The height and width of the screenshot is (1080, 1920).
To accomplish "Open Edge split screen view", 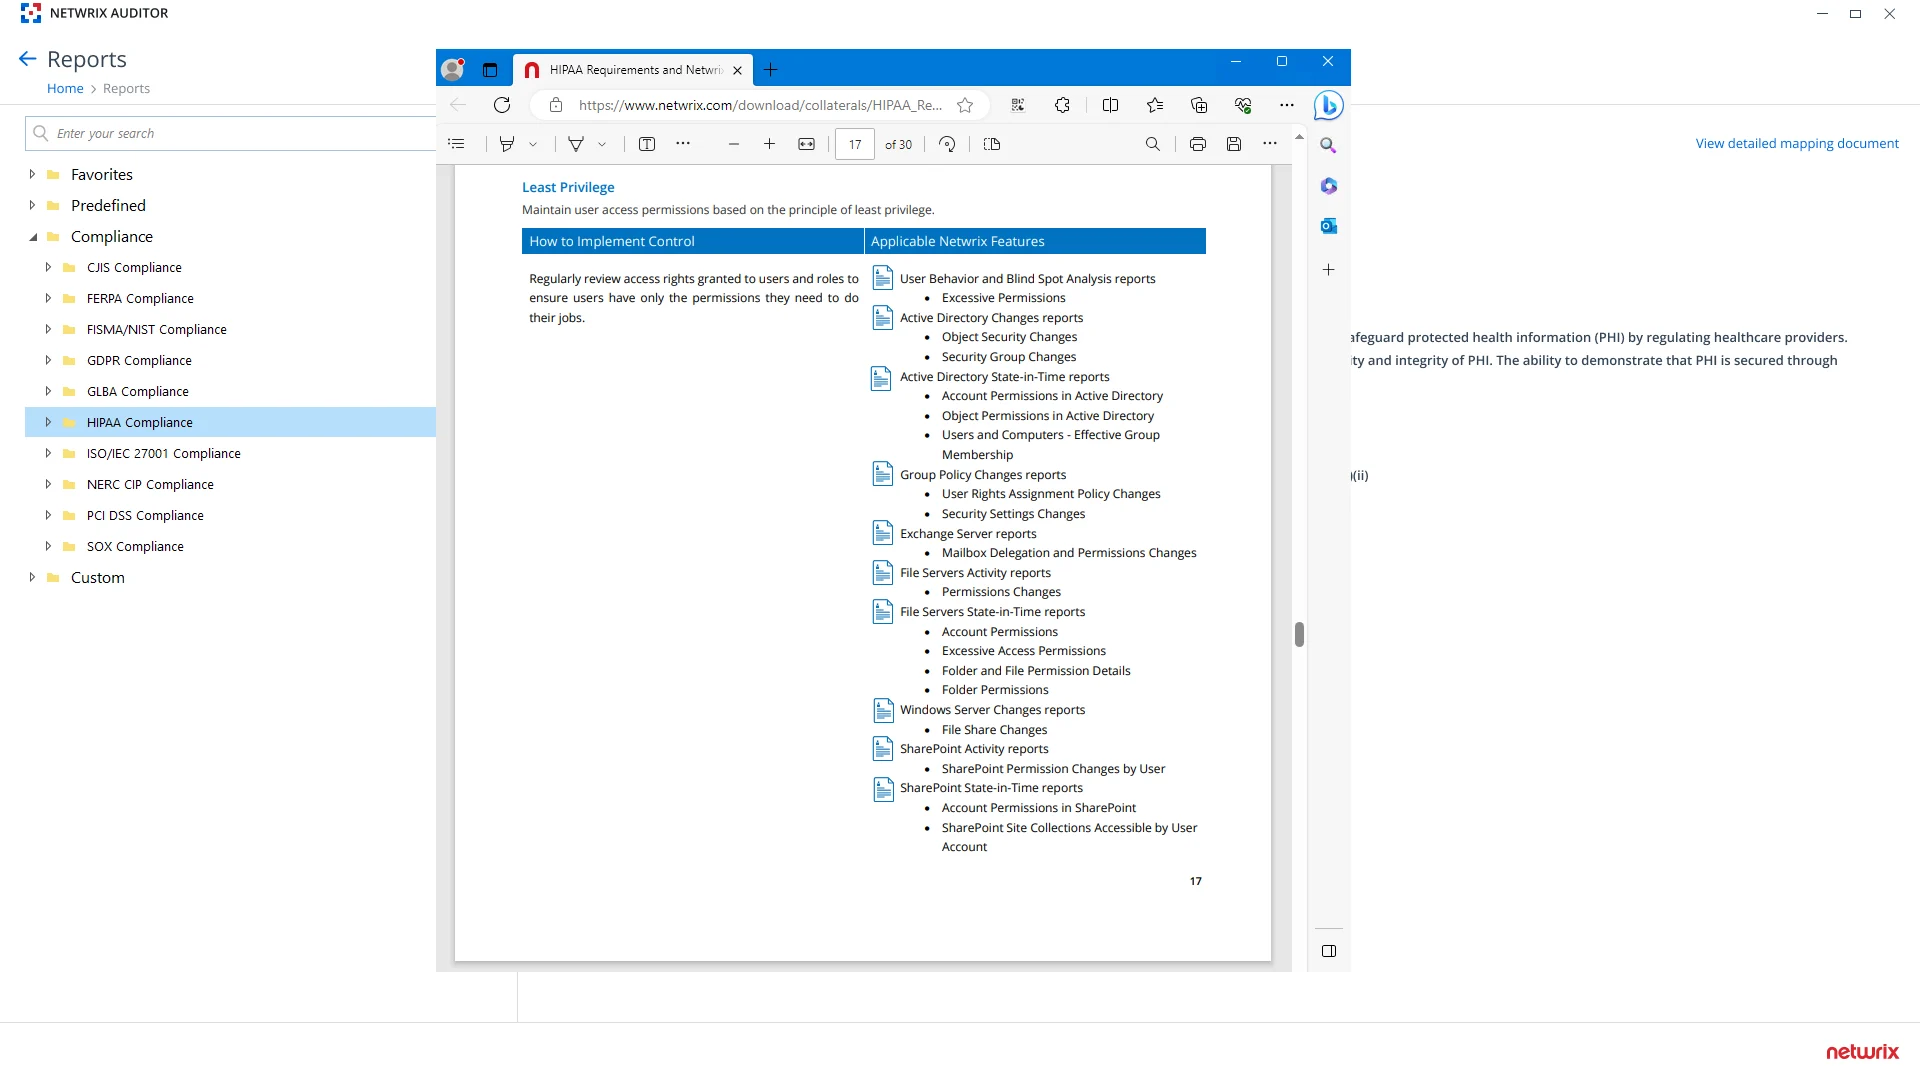I will pos(1110,105).
